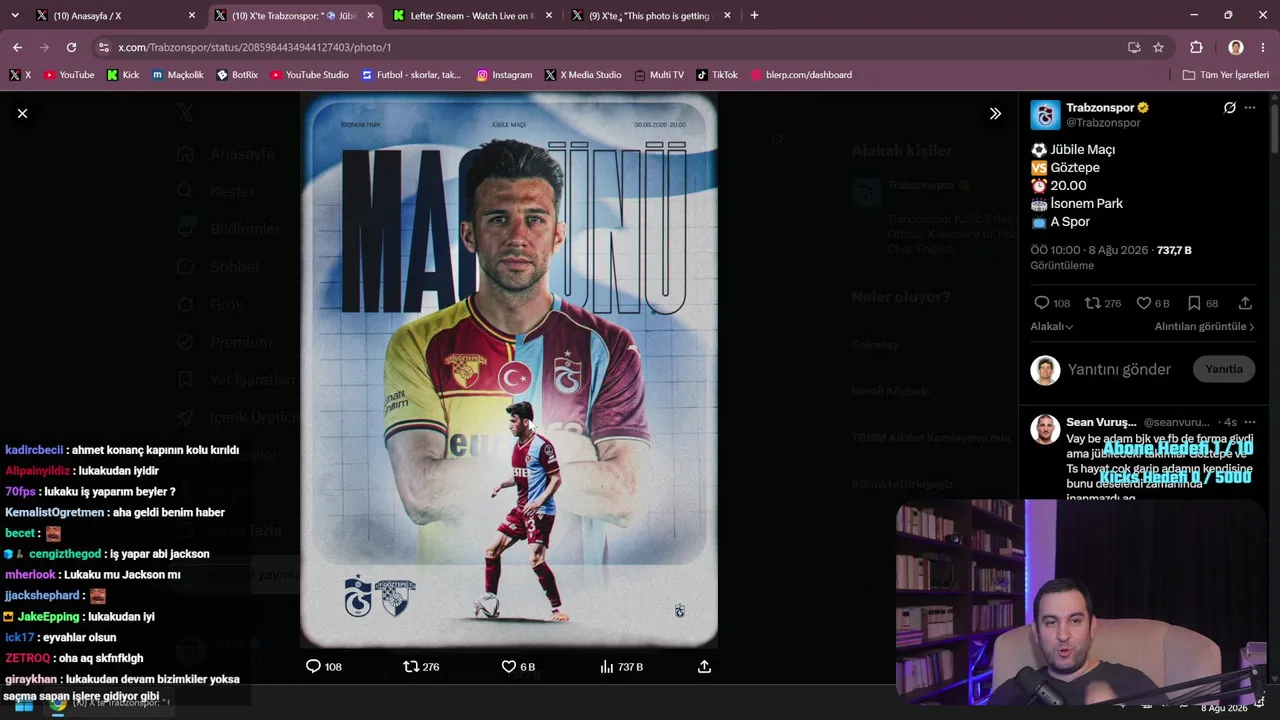Click the Yanıtını gönder reply field
1280x720 pixels.
pyautogui.click(x=1119, y=370)
